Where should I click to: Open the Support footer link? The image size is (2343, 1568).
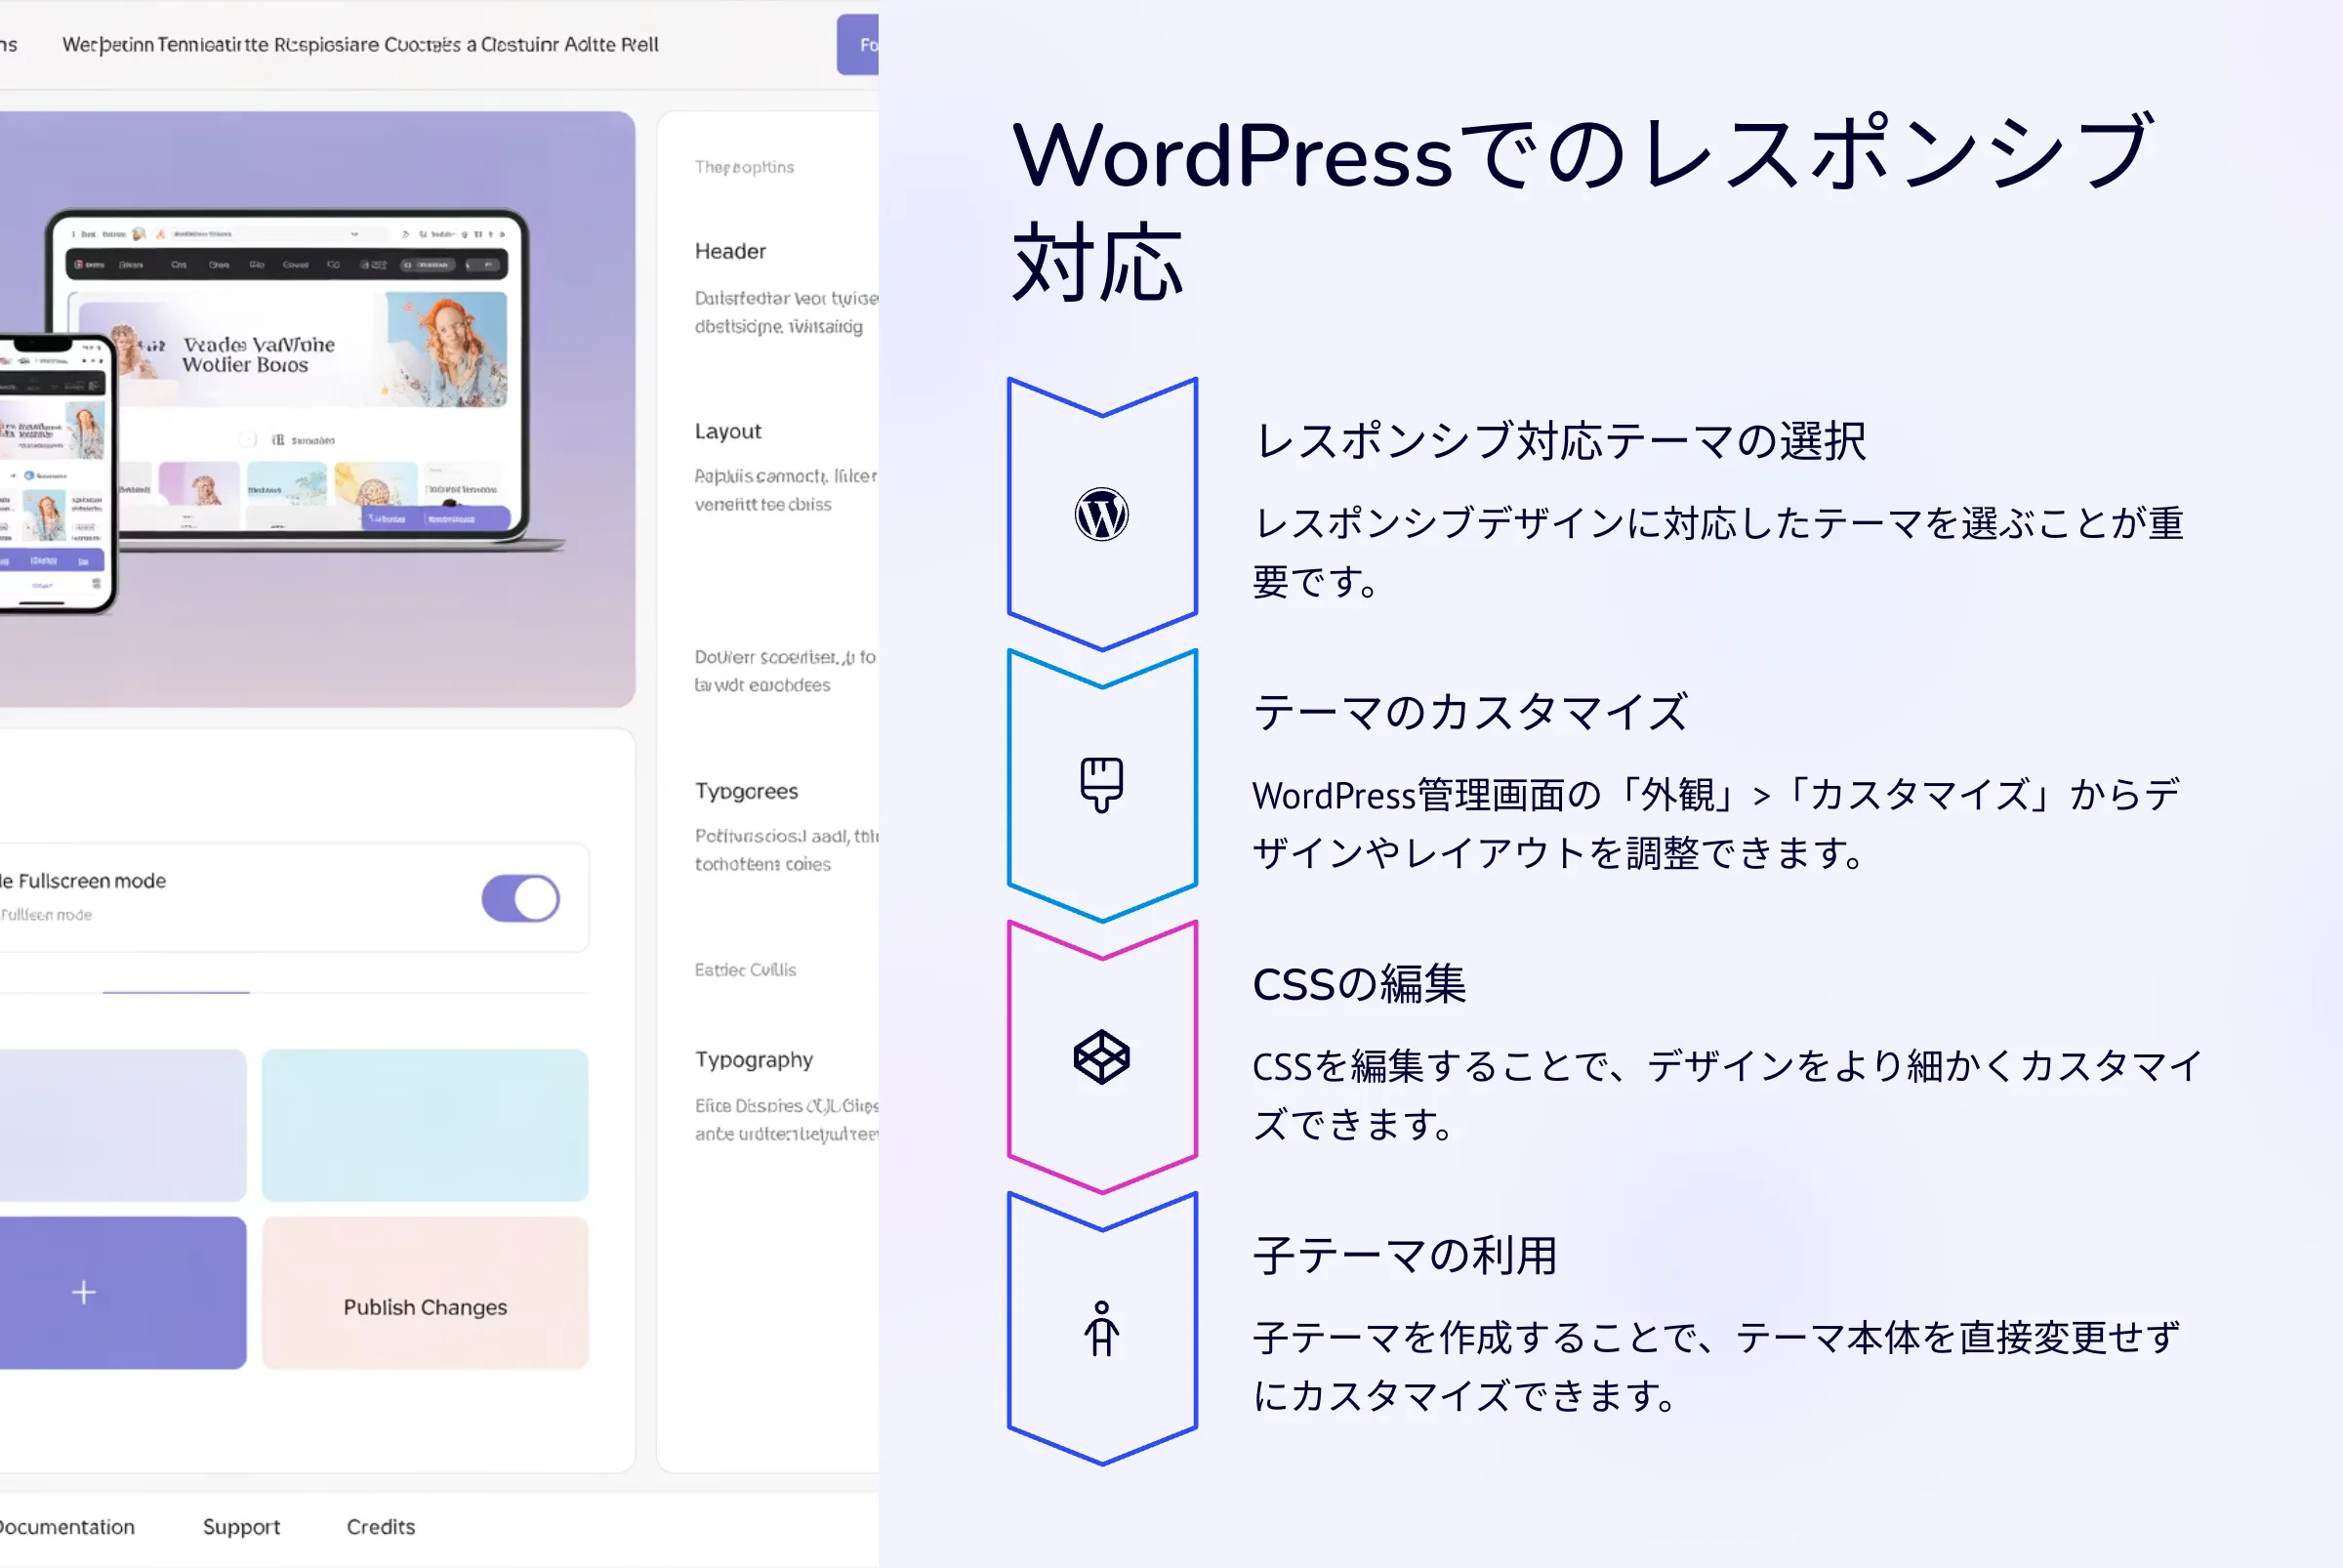point(241,1527)
